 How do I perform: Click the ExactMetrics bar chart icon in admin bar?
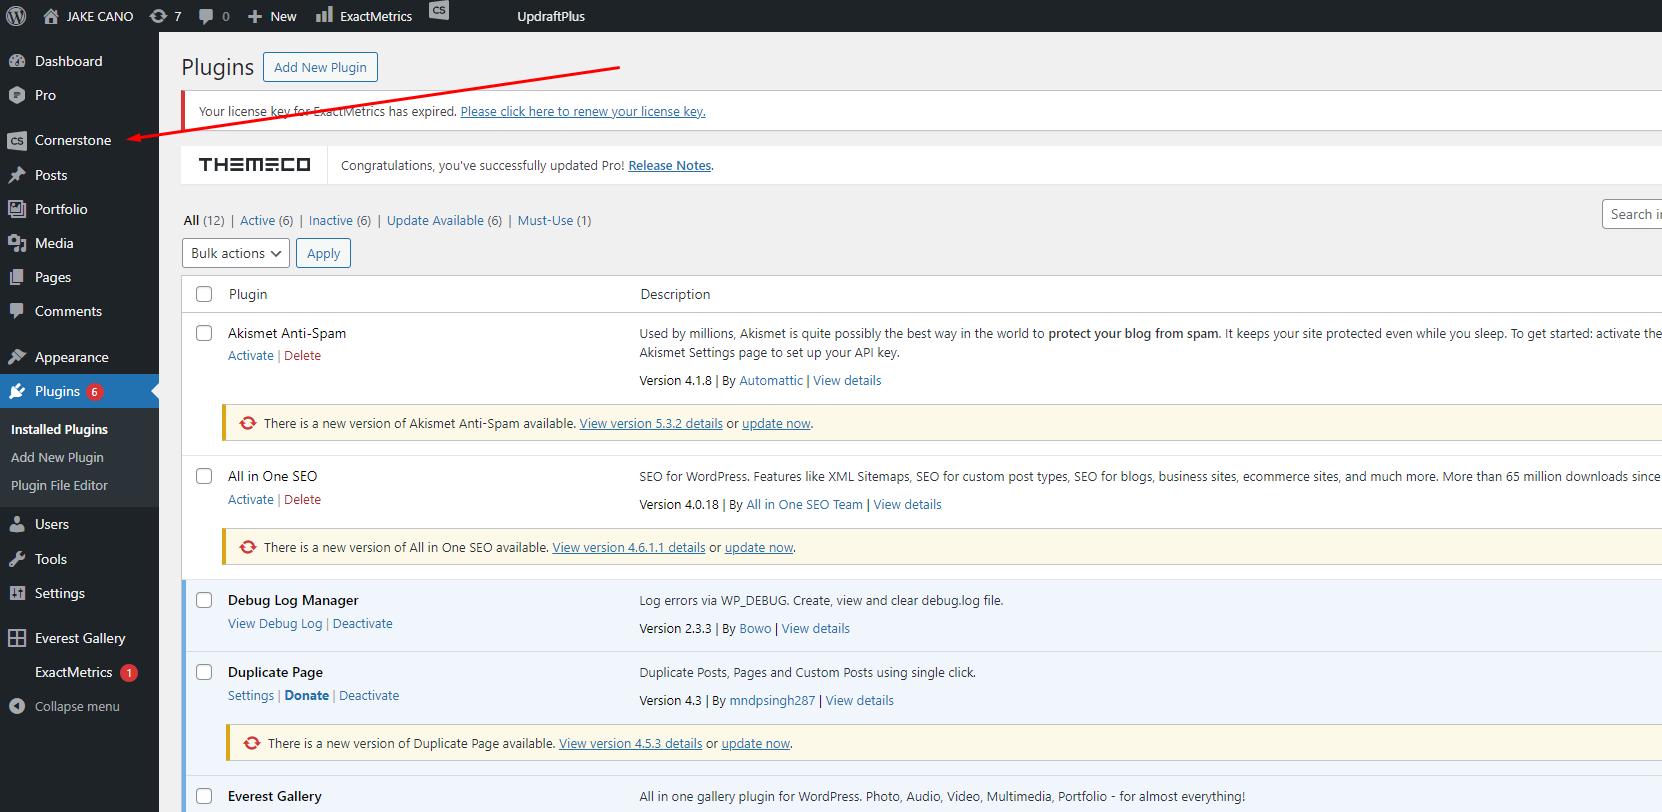(324, 15)
